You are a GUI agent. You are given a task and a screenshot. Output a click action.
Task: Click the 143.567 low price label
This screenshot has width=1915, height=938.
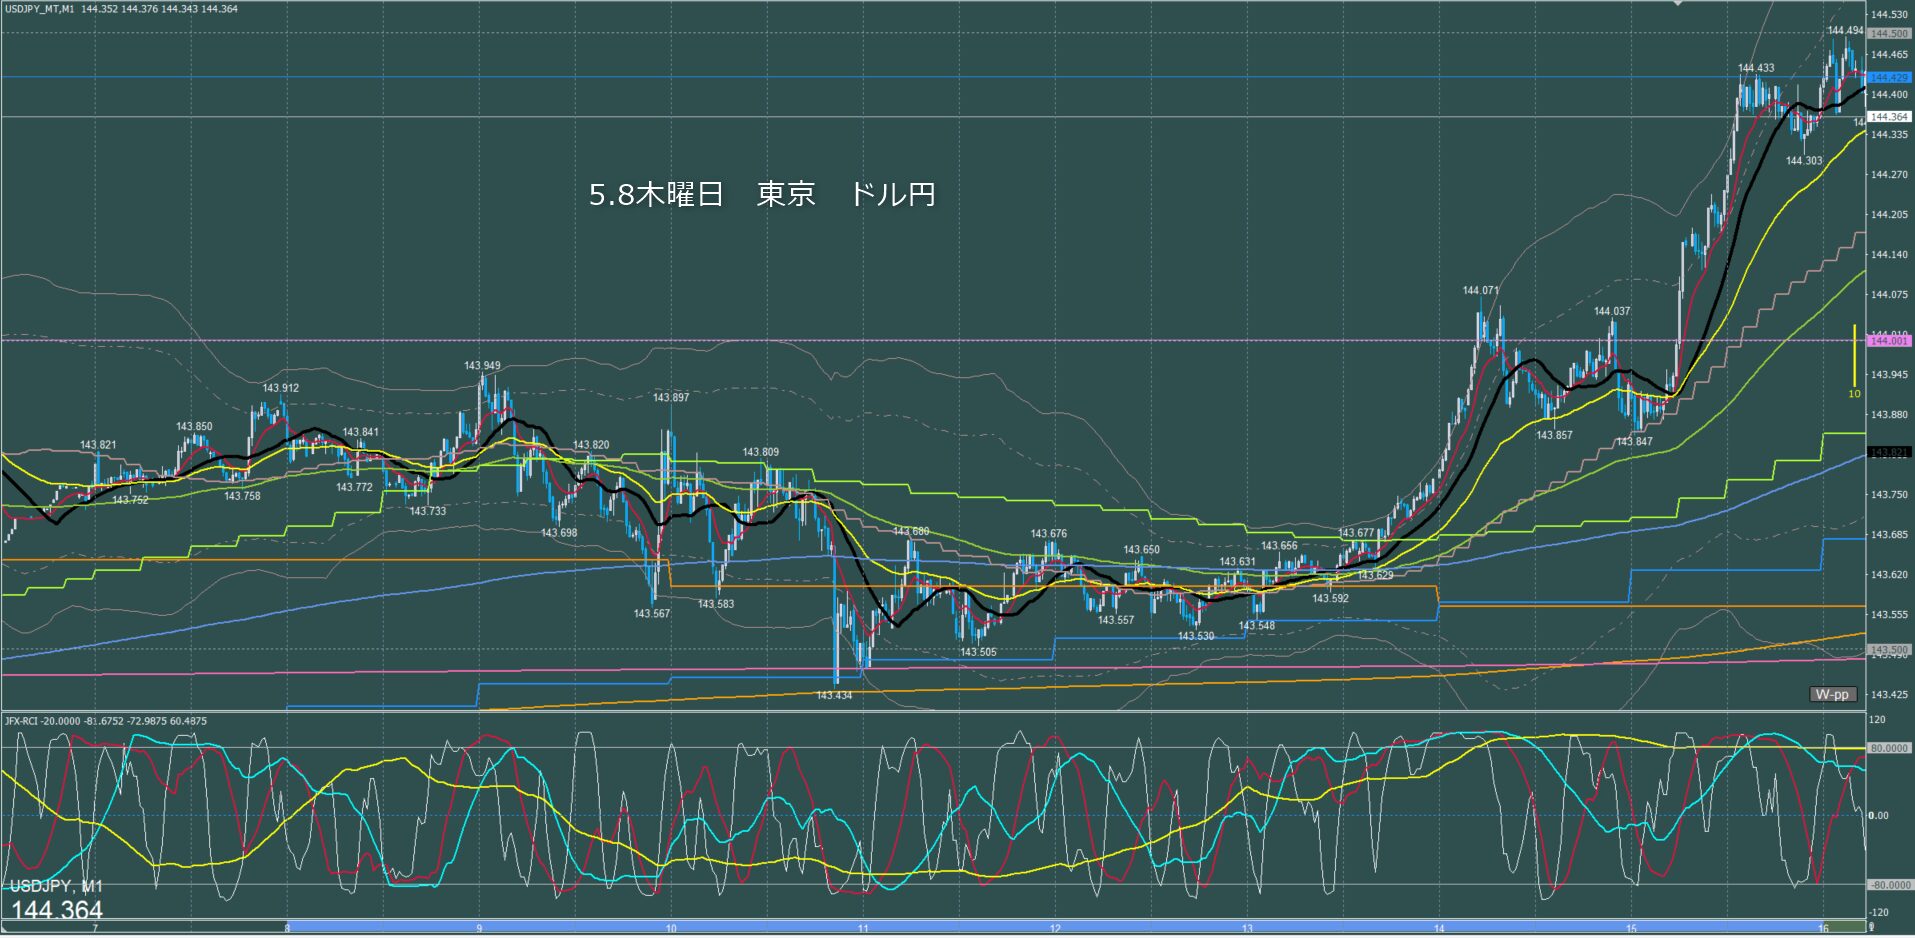point(652,614)
